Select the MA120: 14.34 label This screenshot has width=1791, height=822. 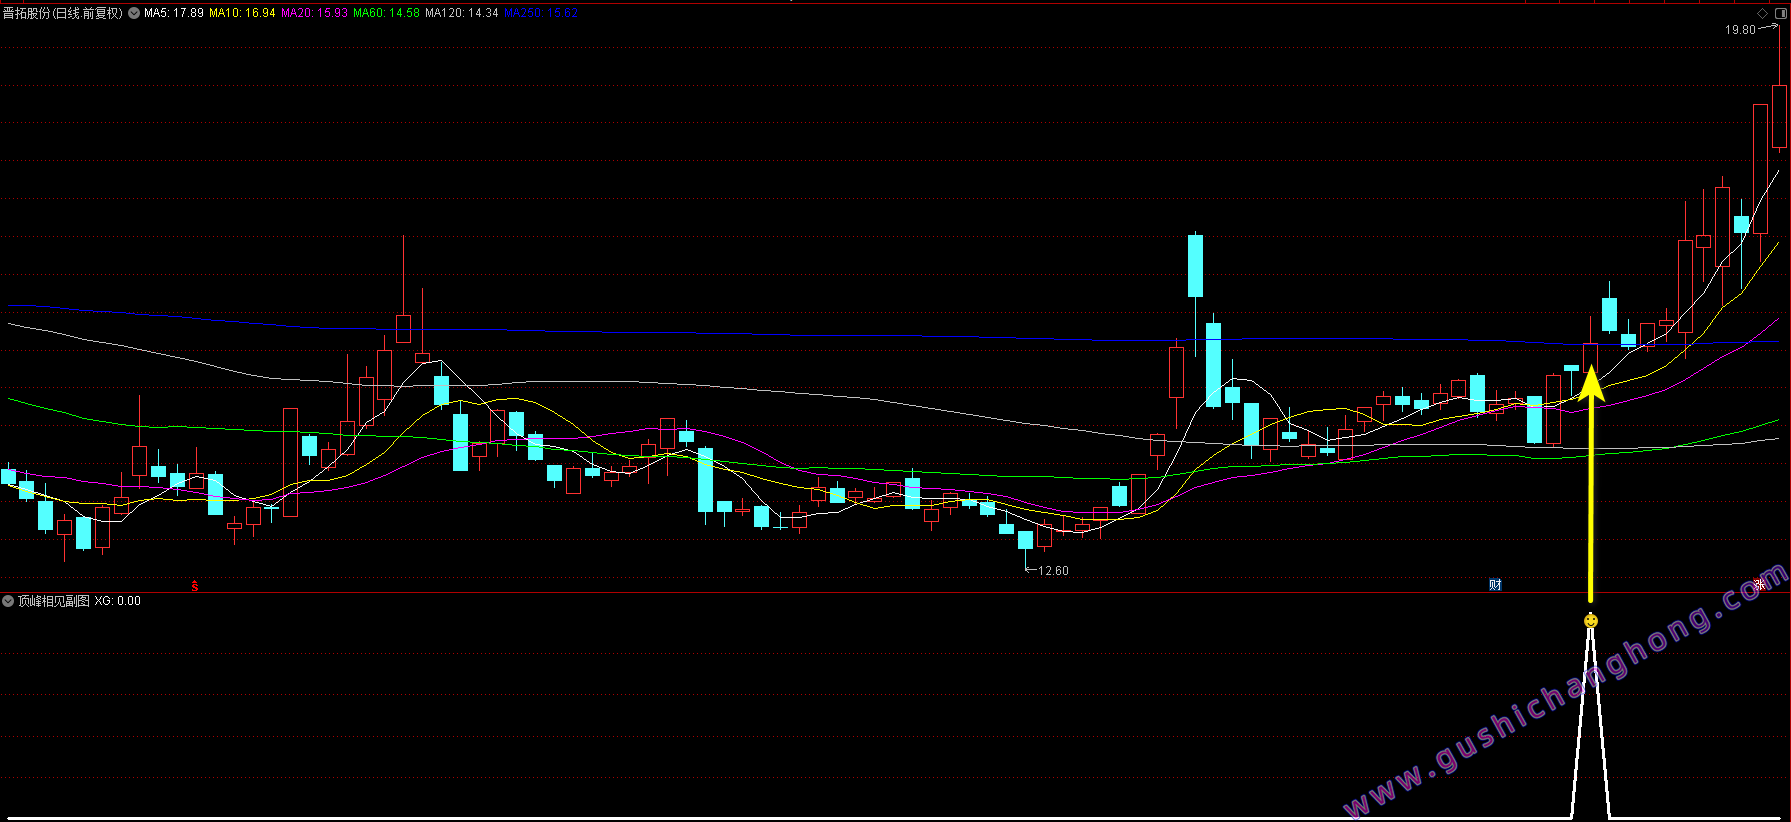pyautogui.click(x=461, y=13)
